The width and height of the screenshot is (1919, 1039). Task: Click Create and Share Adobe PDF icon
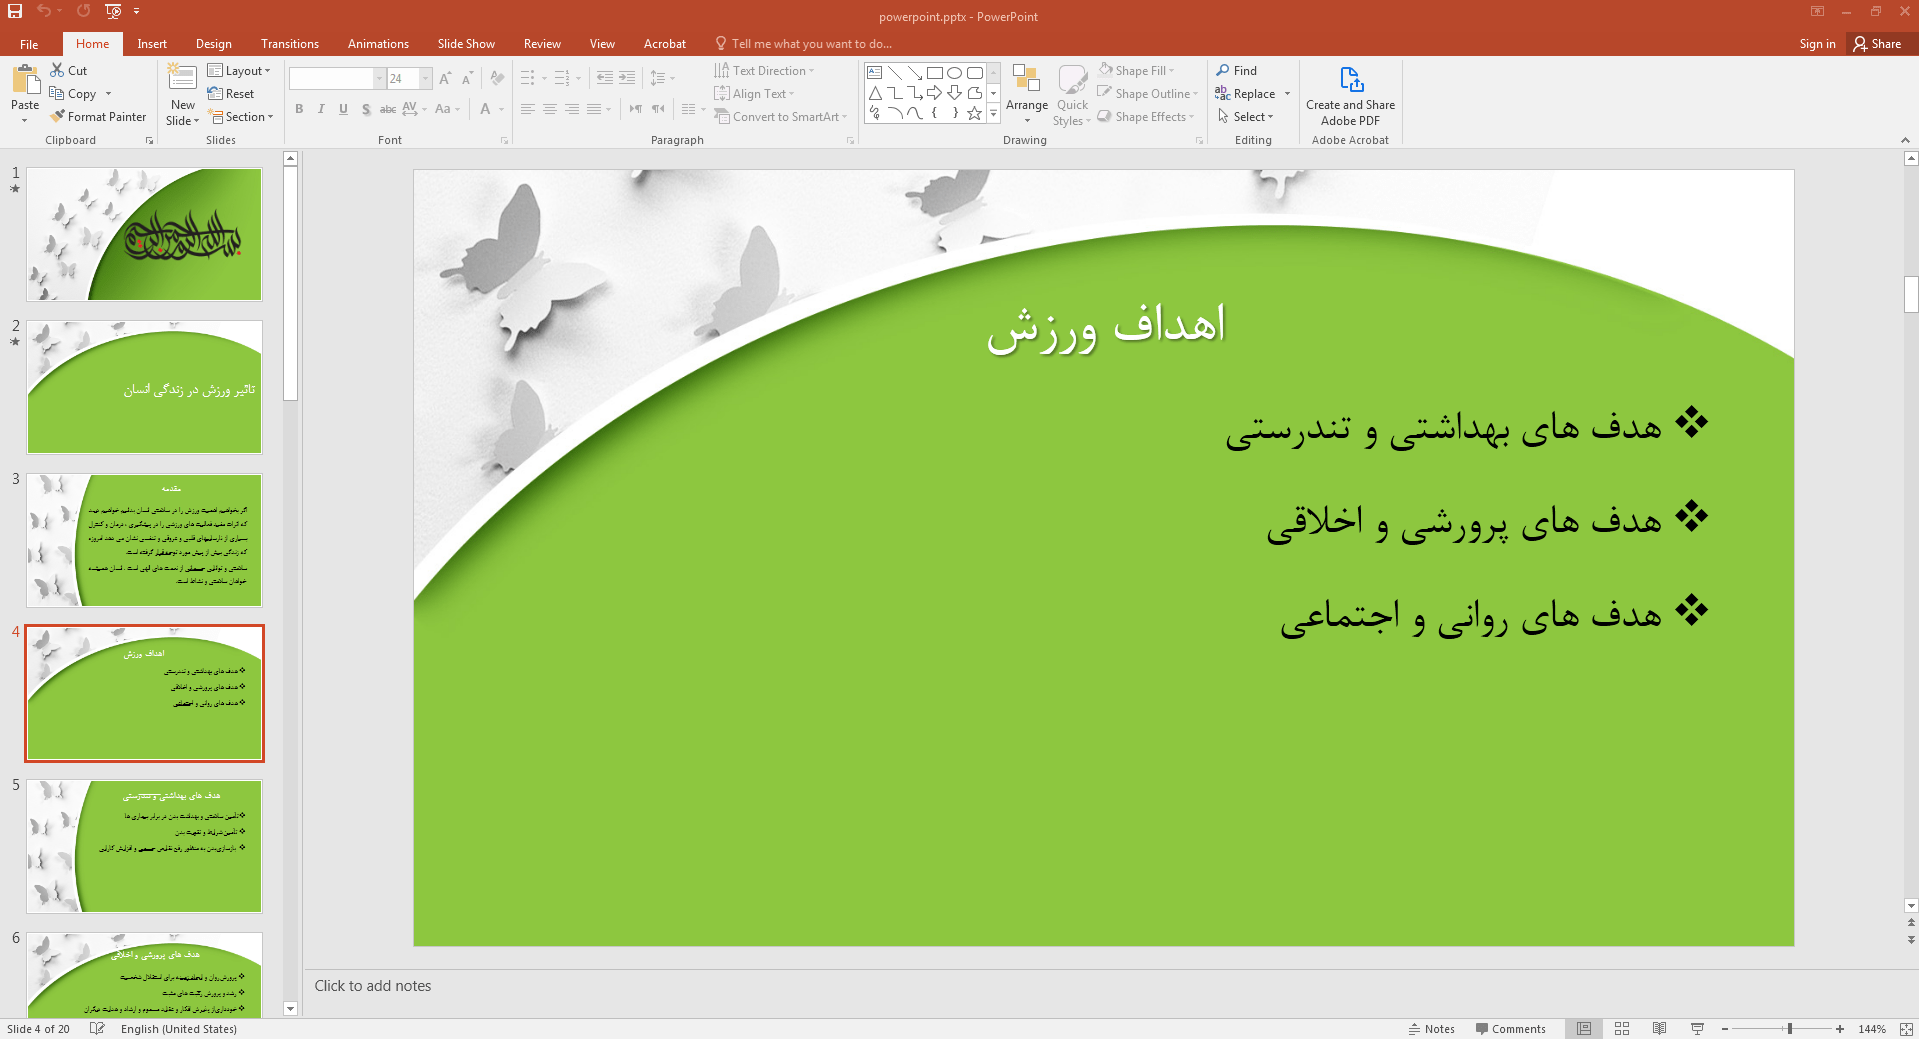coord(1351,79)
